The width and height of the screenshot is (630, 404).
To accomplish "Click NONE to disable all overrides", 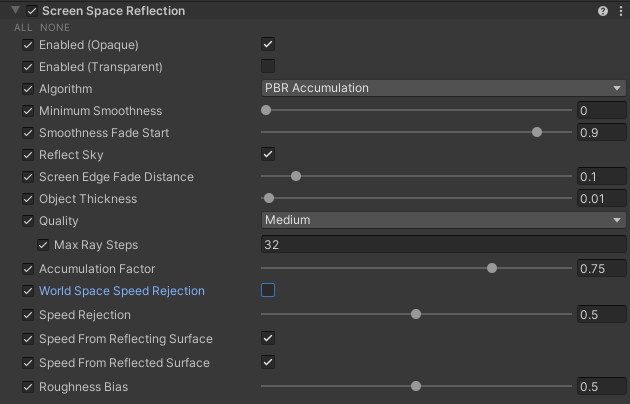I will [54, 27].
